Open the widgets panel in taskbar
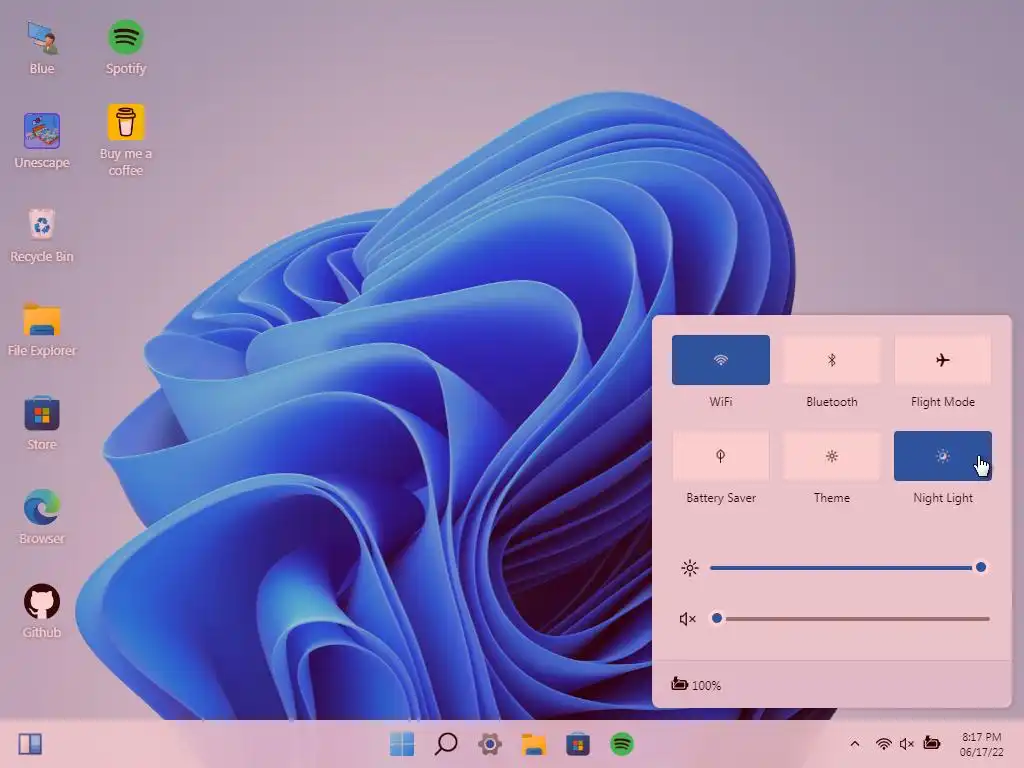 [30, 744]
